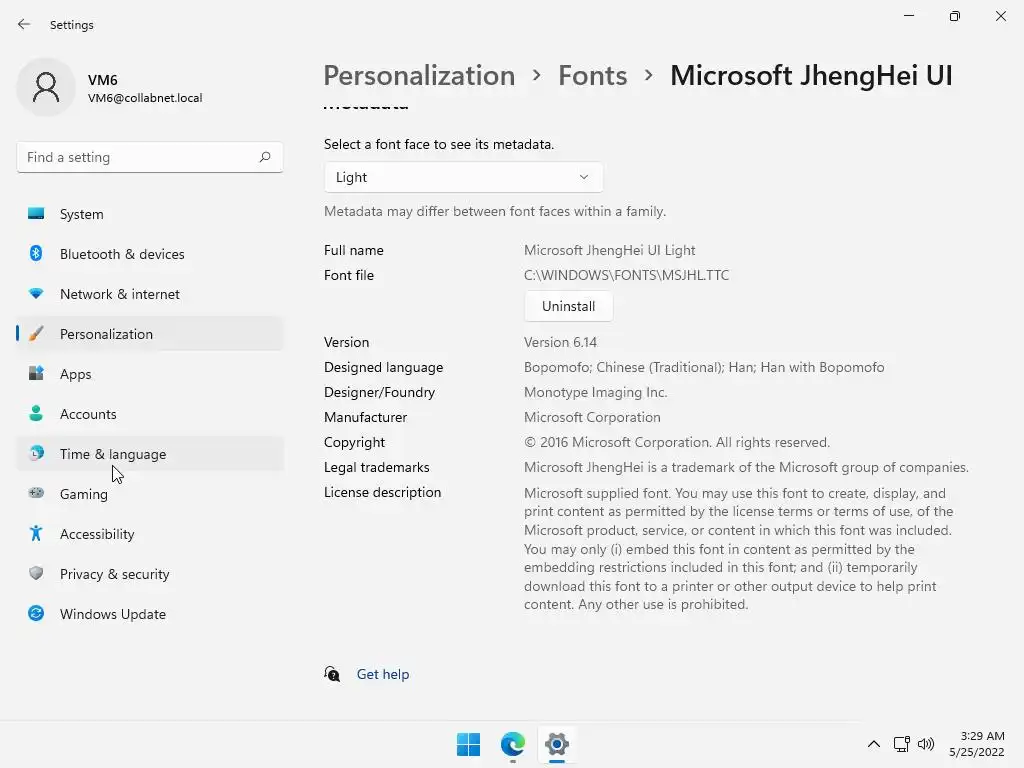This screenshot has height=768, width=1024.
Task: Open Microsoft Edge from the taskbar
Action: (513, 744)
